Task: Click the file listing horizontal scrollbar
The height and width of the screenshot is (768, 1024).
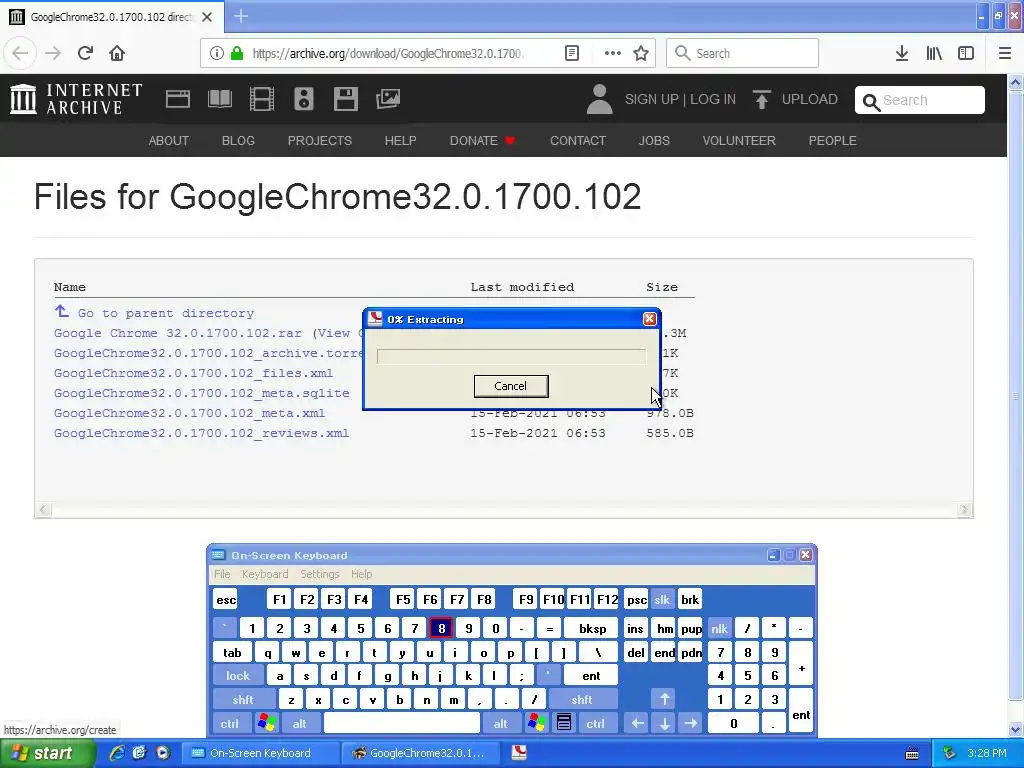Action: click(504, 509)
